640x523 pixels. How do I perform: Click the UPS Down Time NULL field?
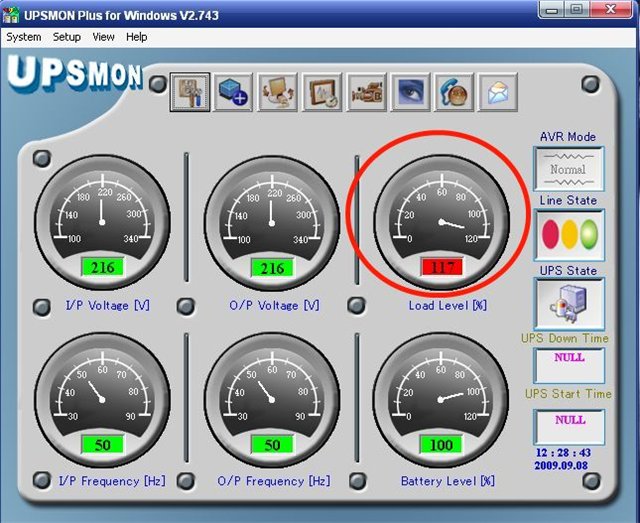pos(569,365)
